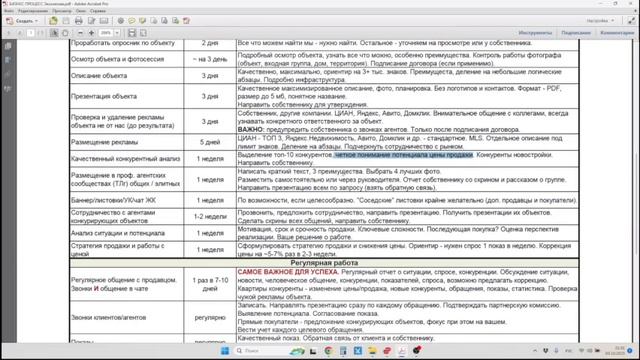Click the Open file folder icon
The height and width of the screenshot is (360, 640).
click(53, 21)
